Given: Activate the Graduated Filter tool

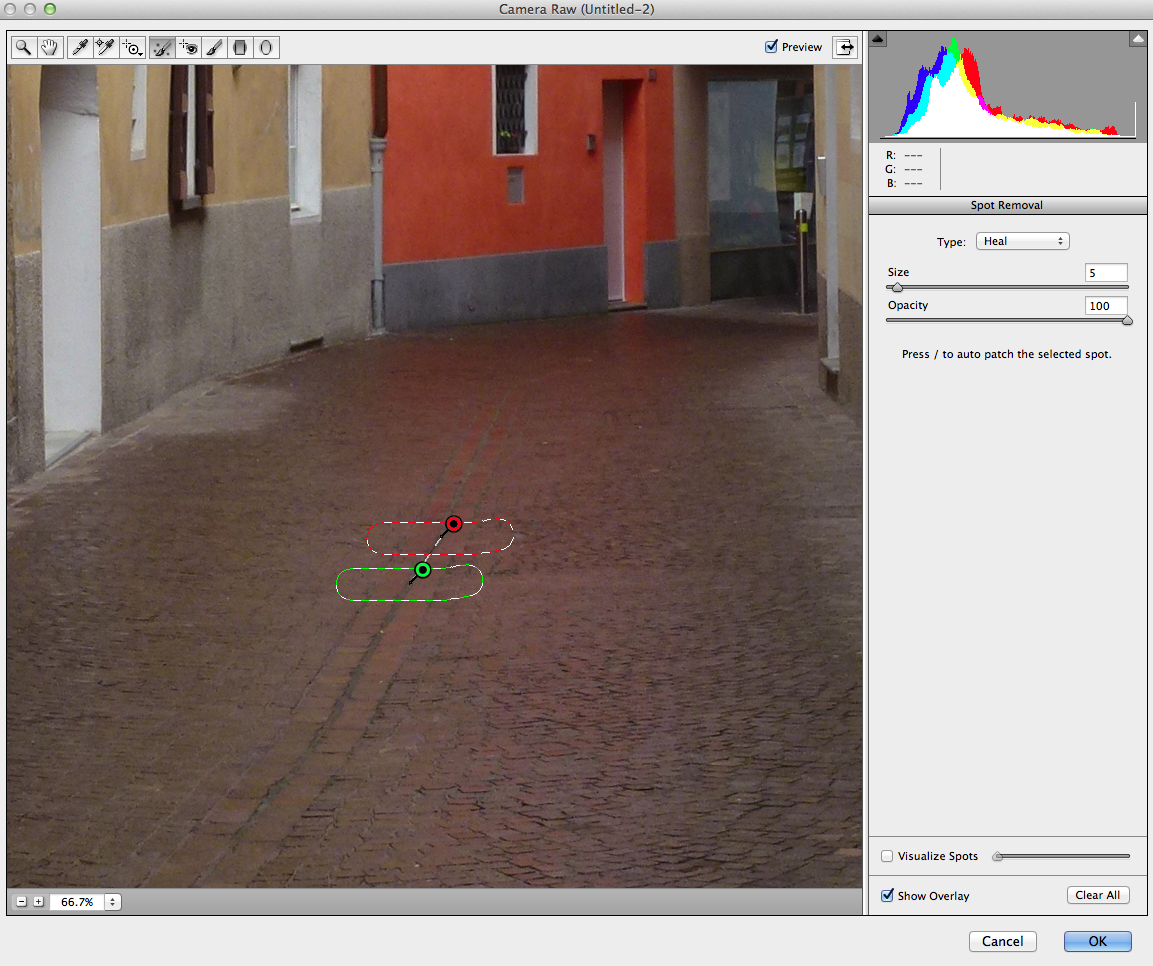Looking at the screenshot, I should pos(240,48).
